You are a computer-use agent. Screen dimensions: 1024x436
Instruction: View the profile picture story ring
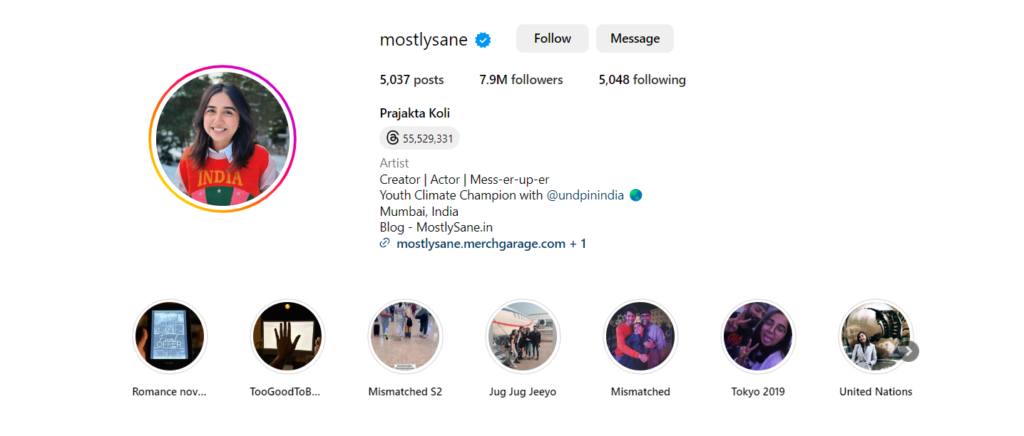click(222, 139)
